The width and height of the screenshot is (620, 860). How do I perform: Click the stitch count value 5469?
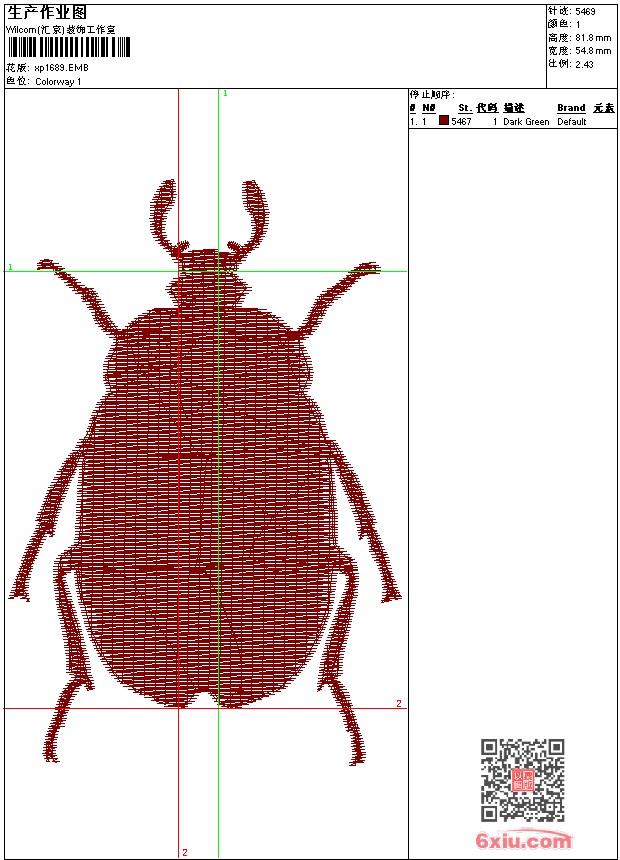coord(586,12)
